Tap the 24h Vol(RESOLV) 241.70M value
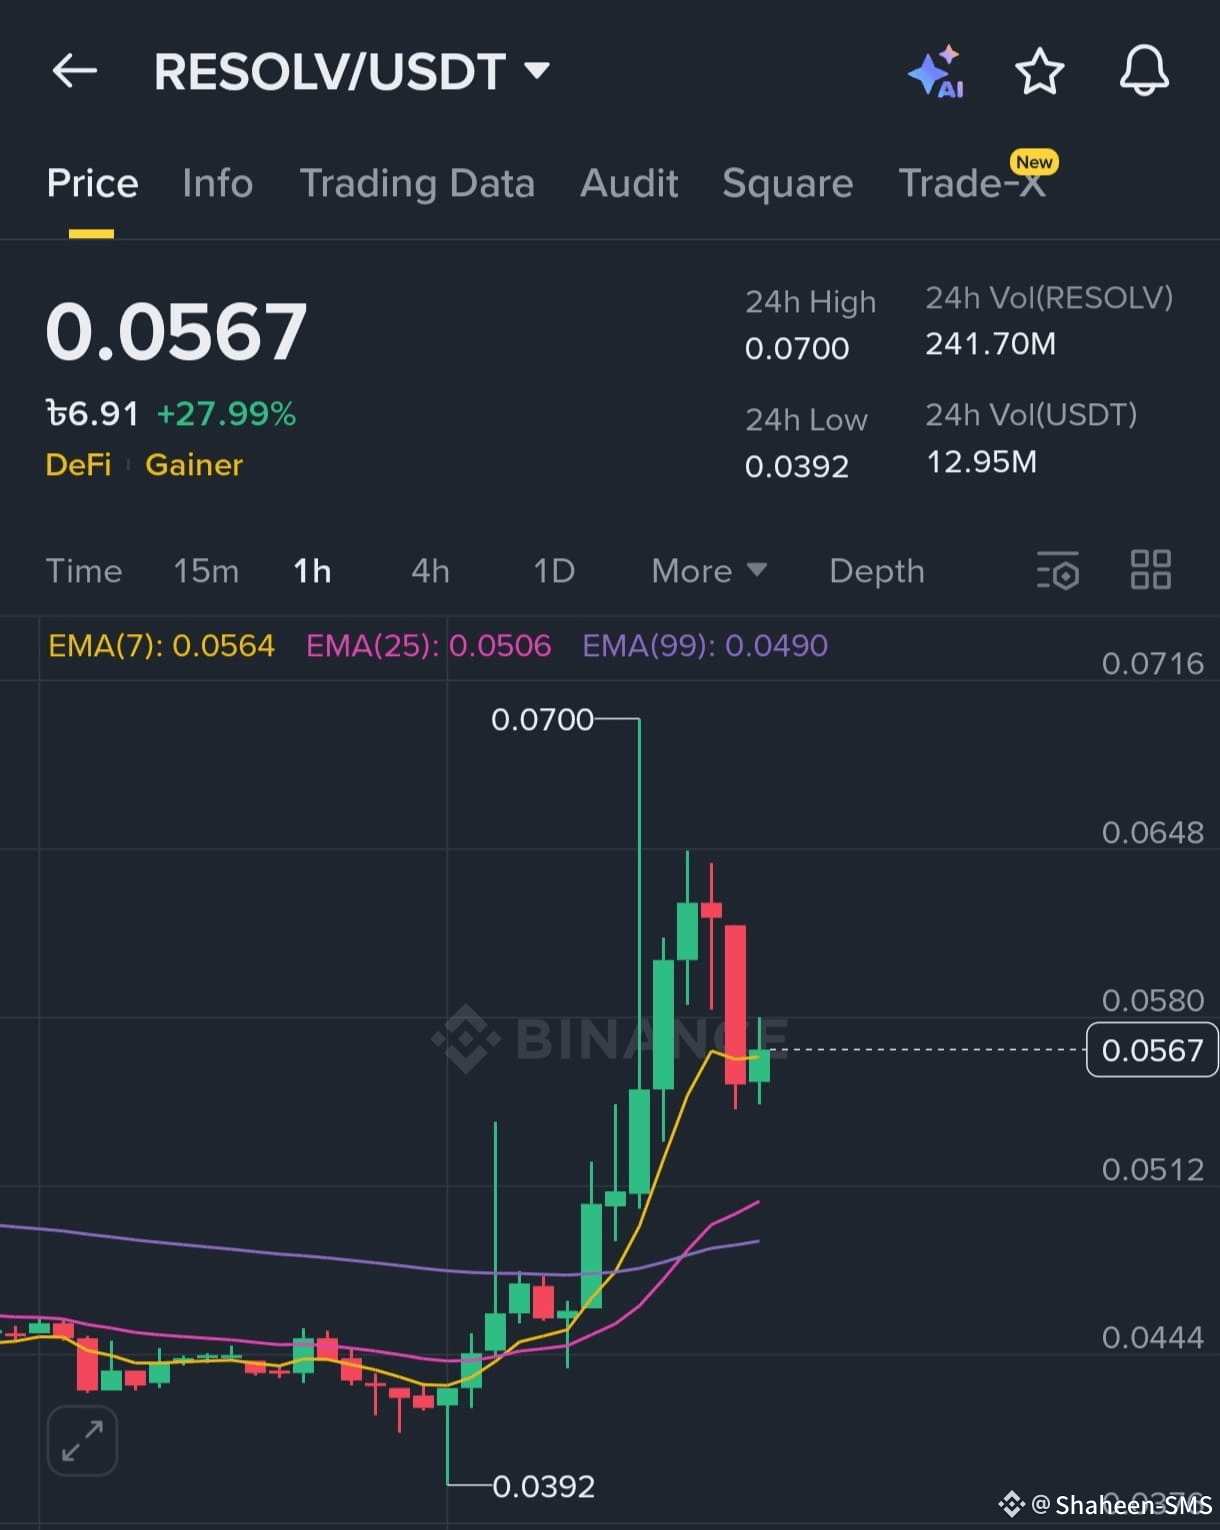 (990, 344)
